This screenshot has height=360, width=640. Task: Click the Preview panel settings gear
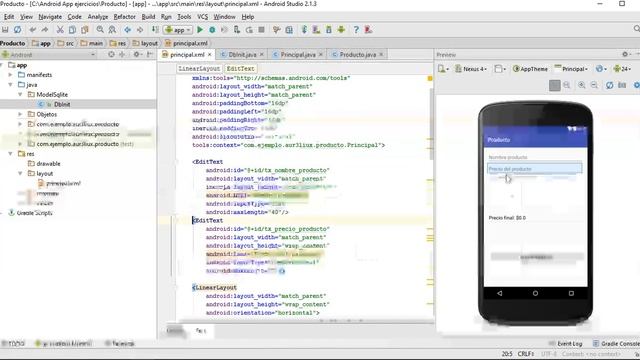624,54
